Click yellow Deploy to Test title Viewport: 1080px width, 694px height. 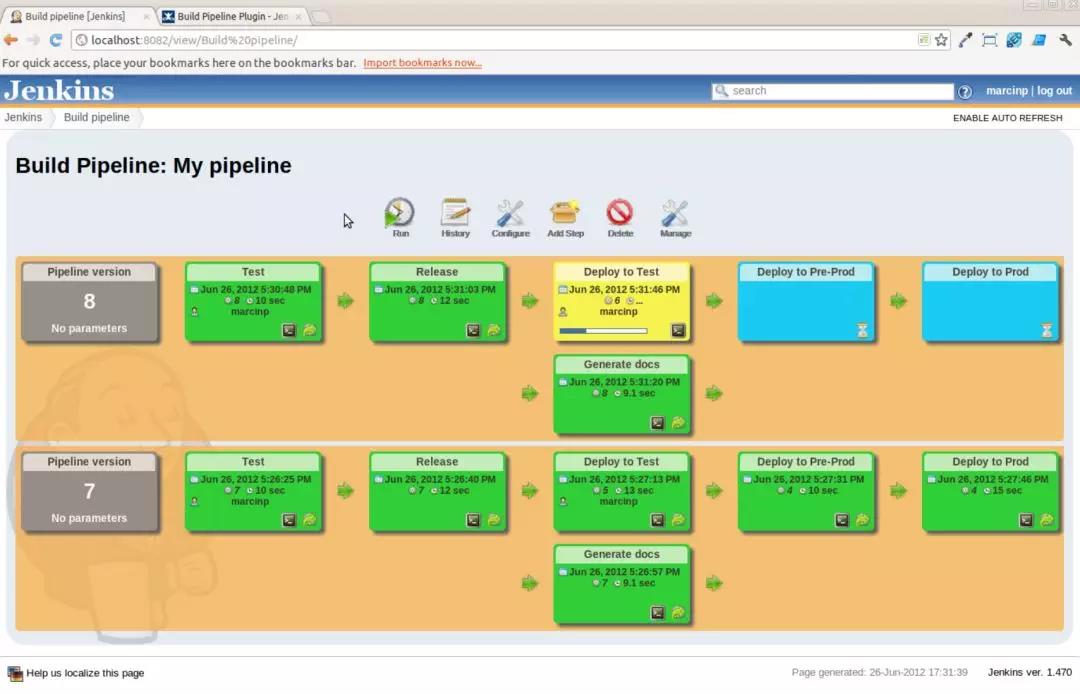pyautogui.click(x=621, y=272)
